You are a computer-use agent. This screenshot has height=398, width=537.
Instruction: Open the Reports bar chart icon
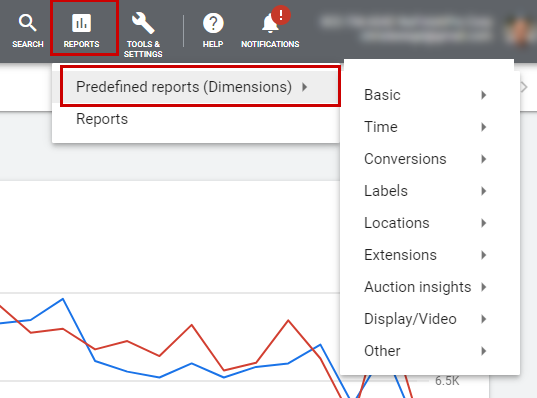click(82, 23)
